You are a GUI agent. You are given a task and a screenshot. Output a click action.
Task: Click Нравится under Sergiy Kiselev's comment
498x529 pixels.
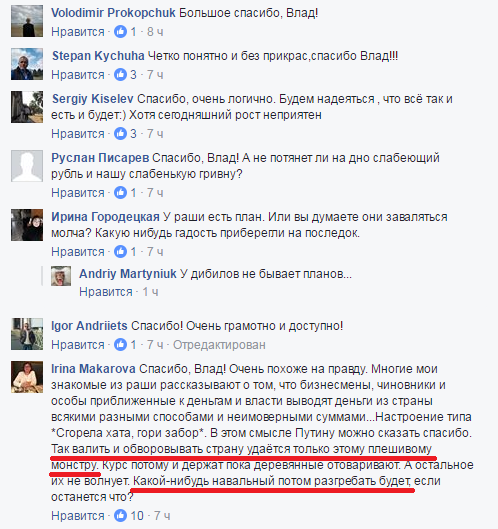point(78,134)
